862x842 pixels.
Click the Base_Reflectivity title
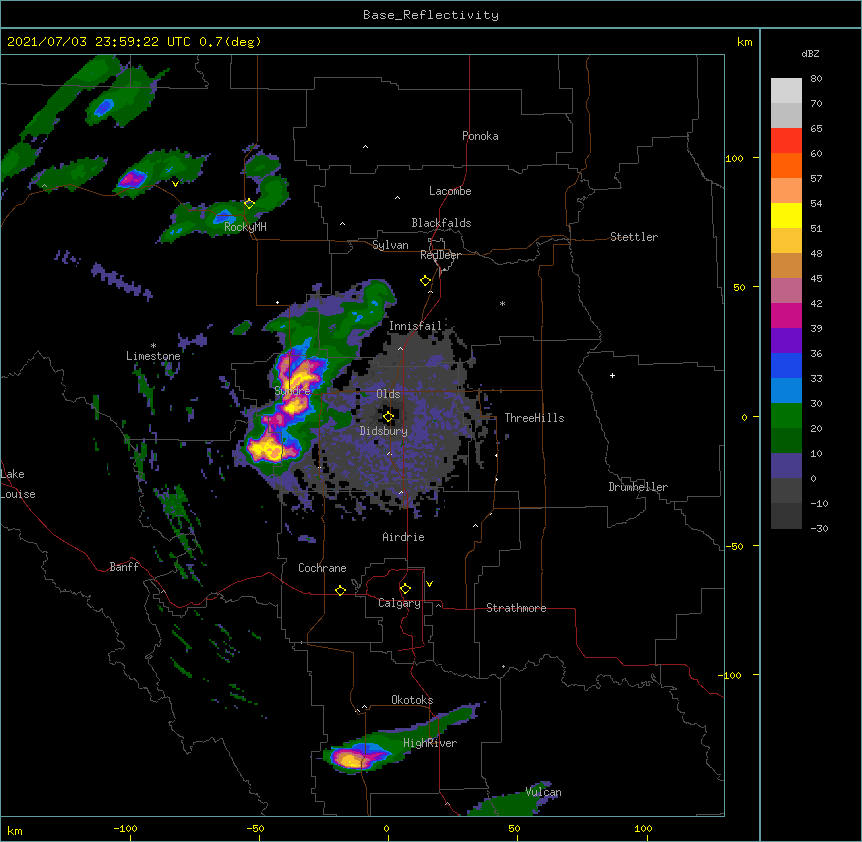point(431,15)
